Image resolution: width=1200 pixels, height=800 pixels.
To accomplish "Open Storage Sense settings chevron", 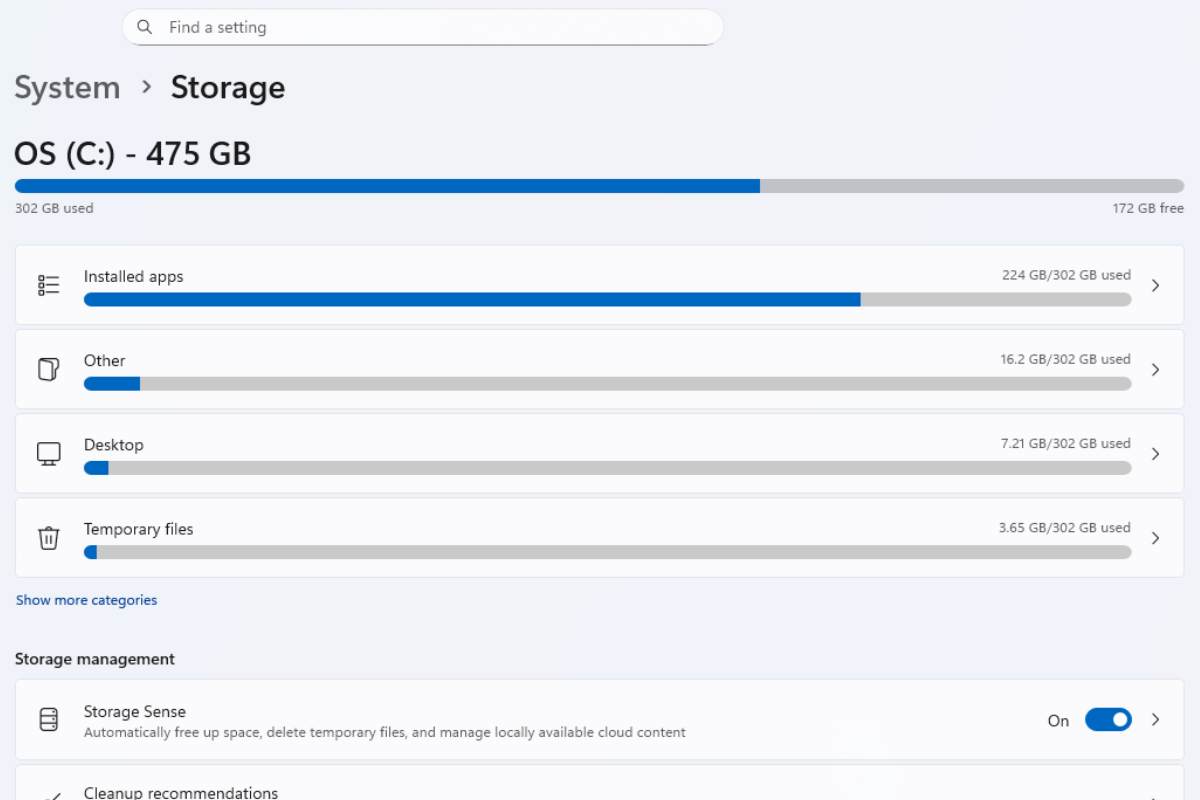I will click(x=1155, y=720).
